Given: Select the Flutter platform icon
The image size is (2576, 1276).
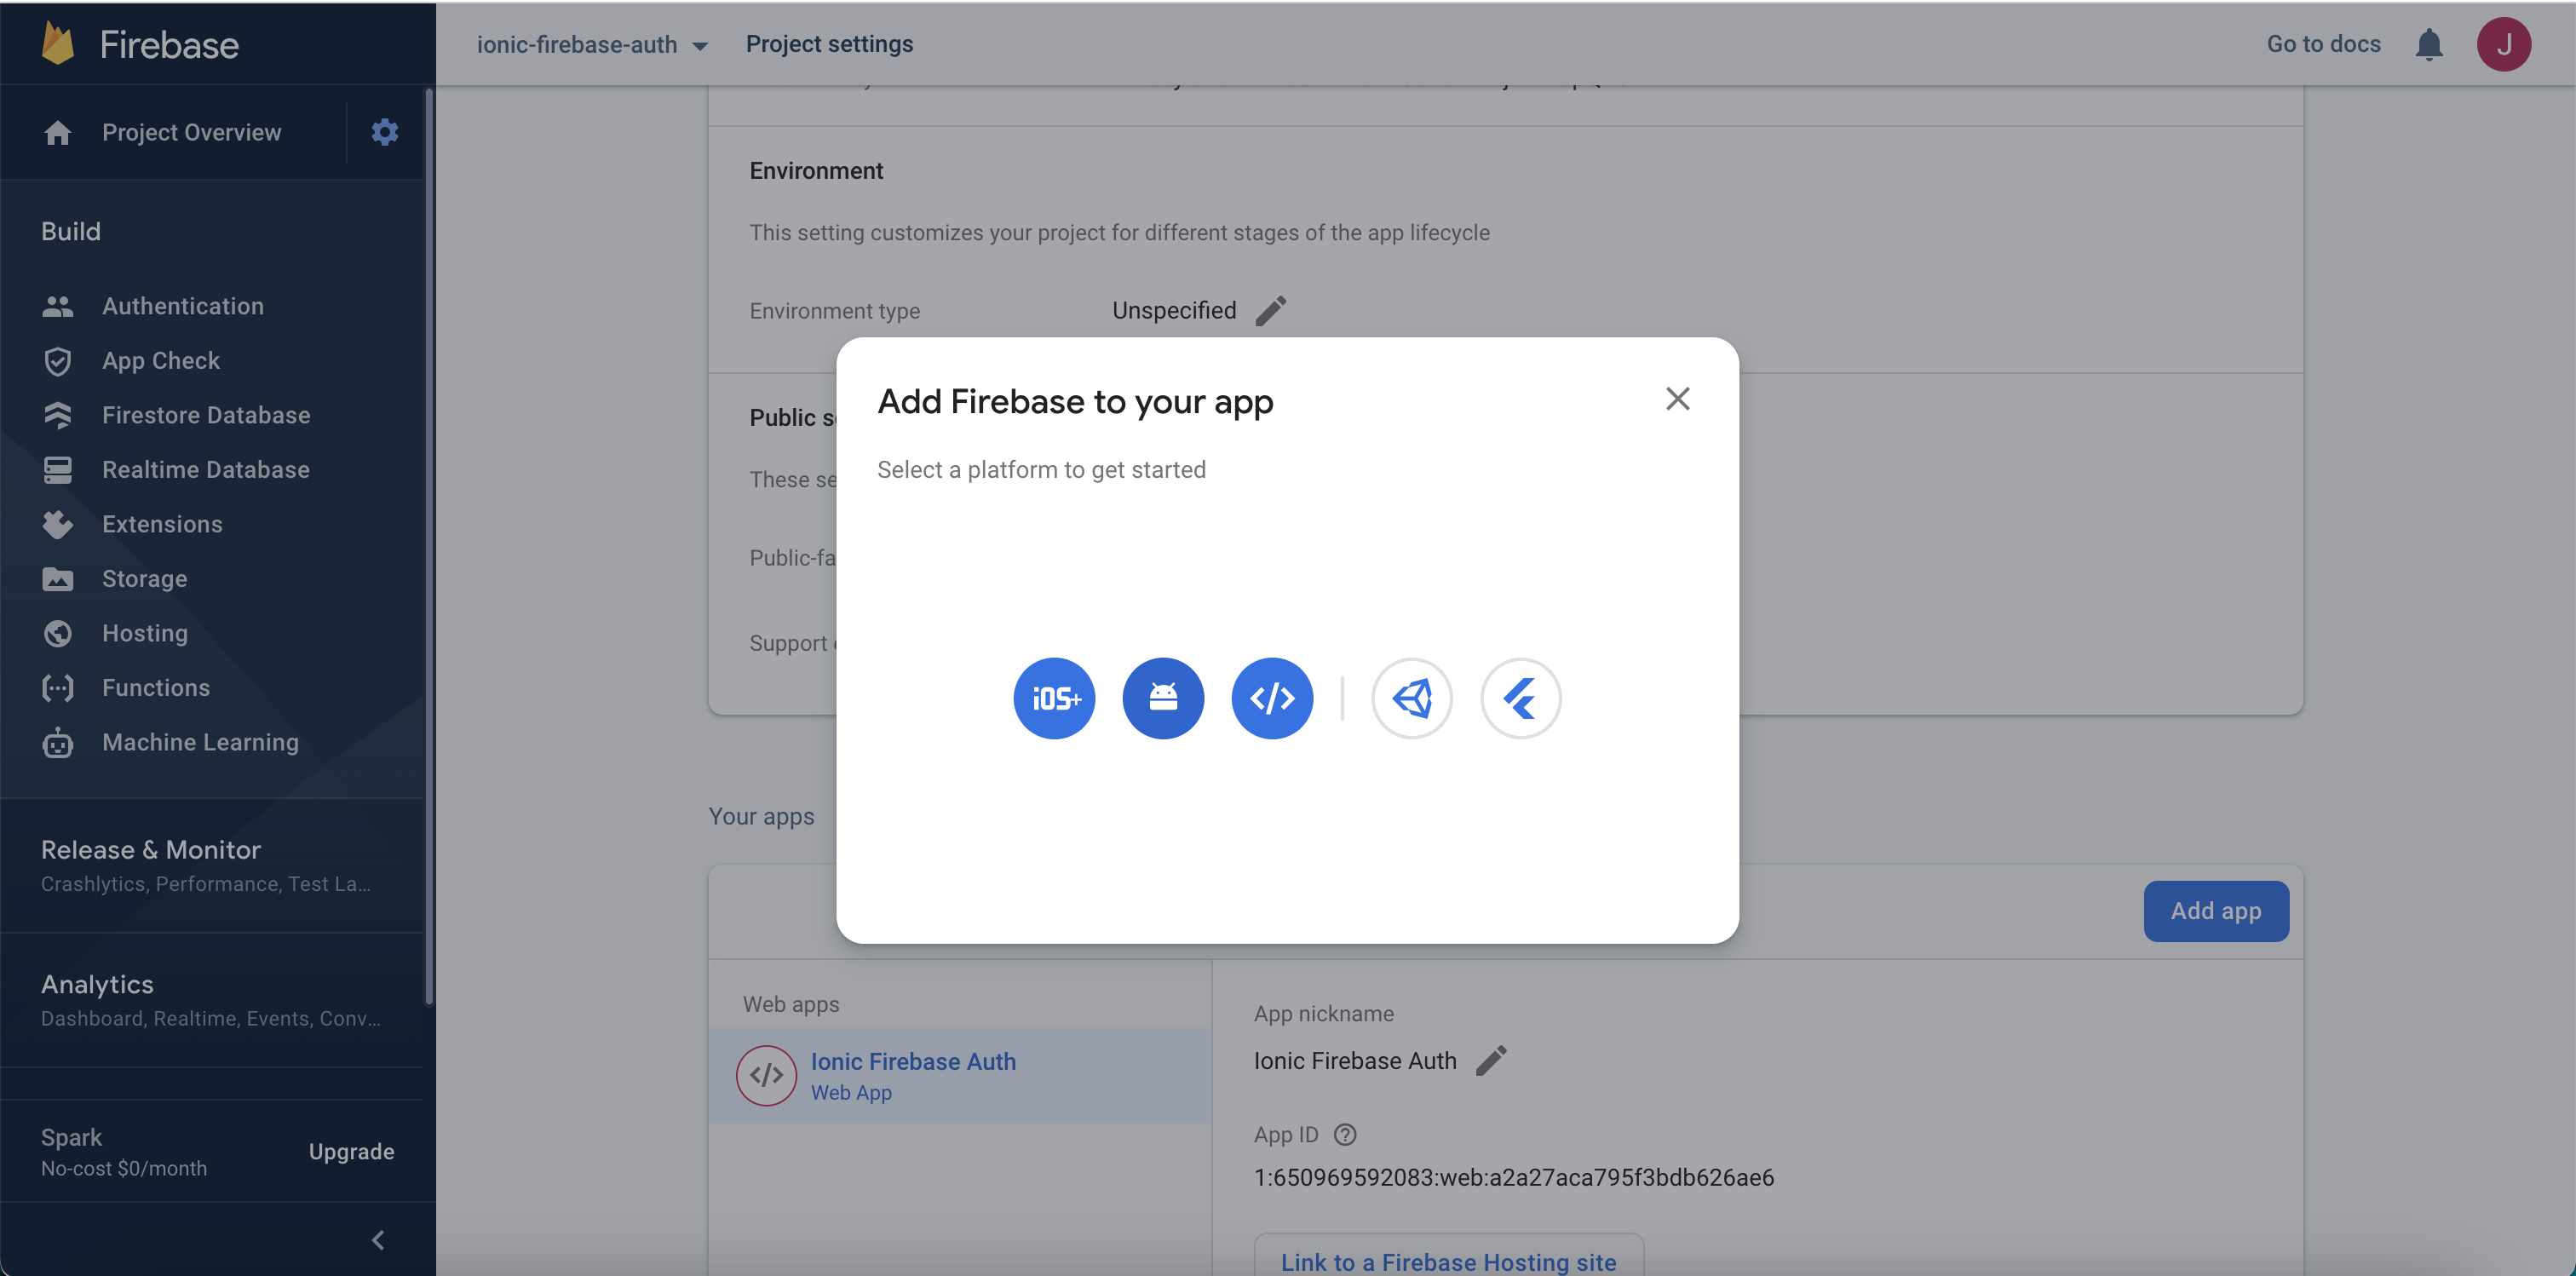Looking at the screenshot, I should click(x=1521, y=698).
